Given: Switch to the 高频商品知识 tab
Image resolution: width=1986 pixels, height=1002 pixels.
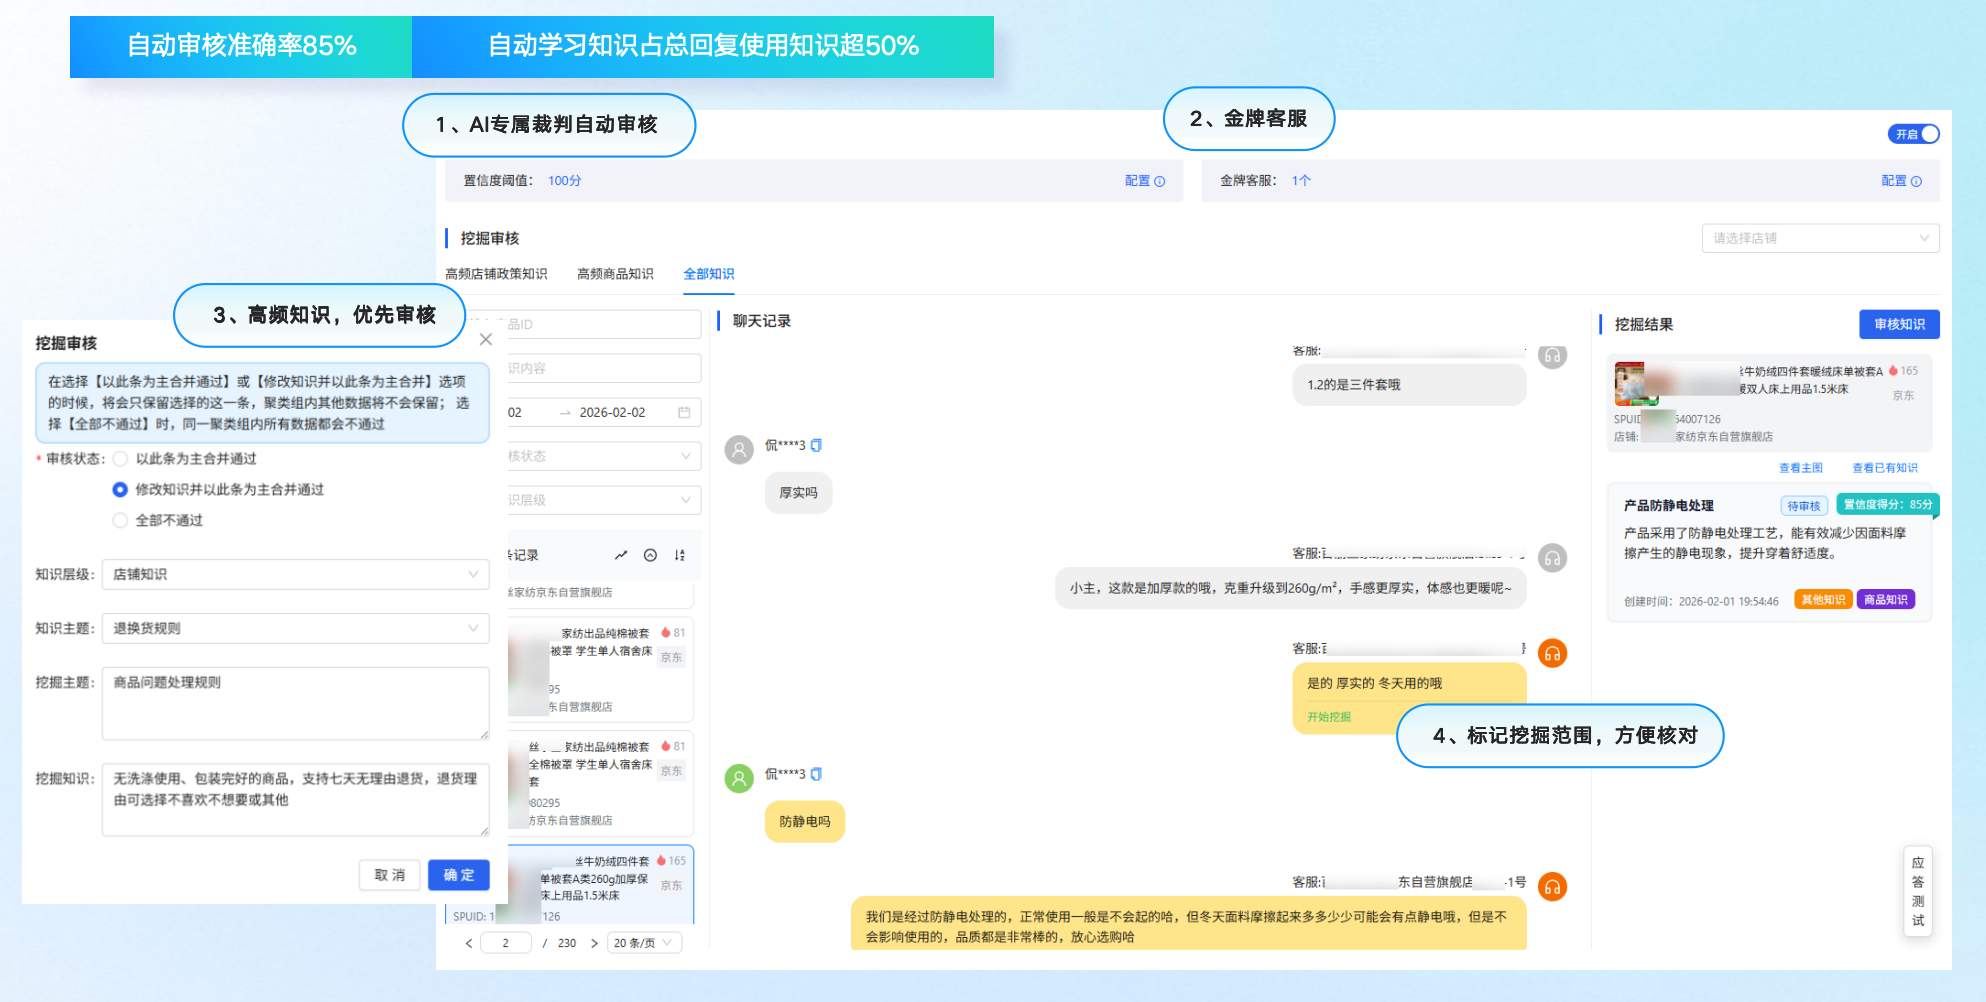Looking at the screenshot, I should click(x=614, y=273).
